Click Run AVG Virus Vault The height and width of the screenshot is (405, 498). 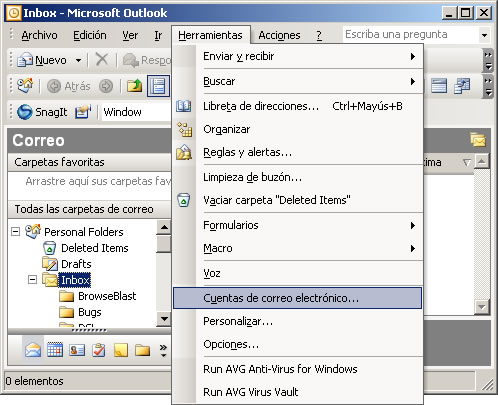coord(298,392)
